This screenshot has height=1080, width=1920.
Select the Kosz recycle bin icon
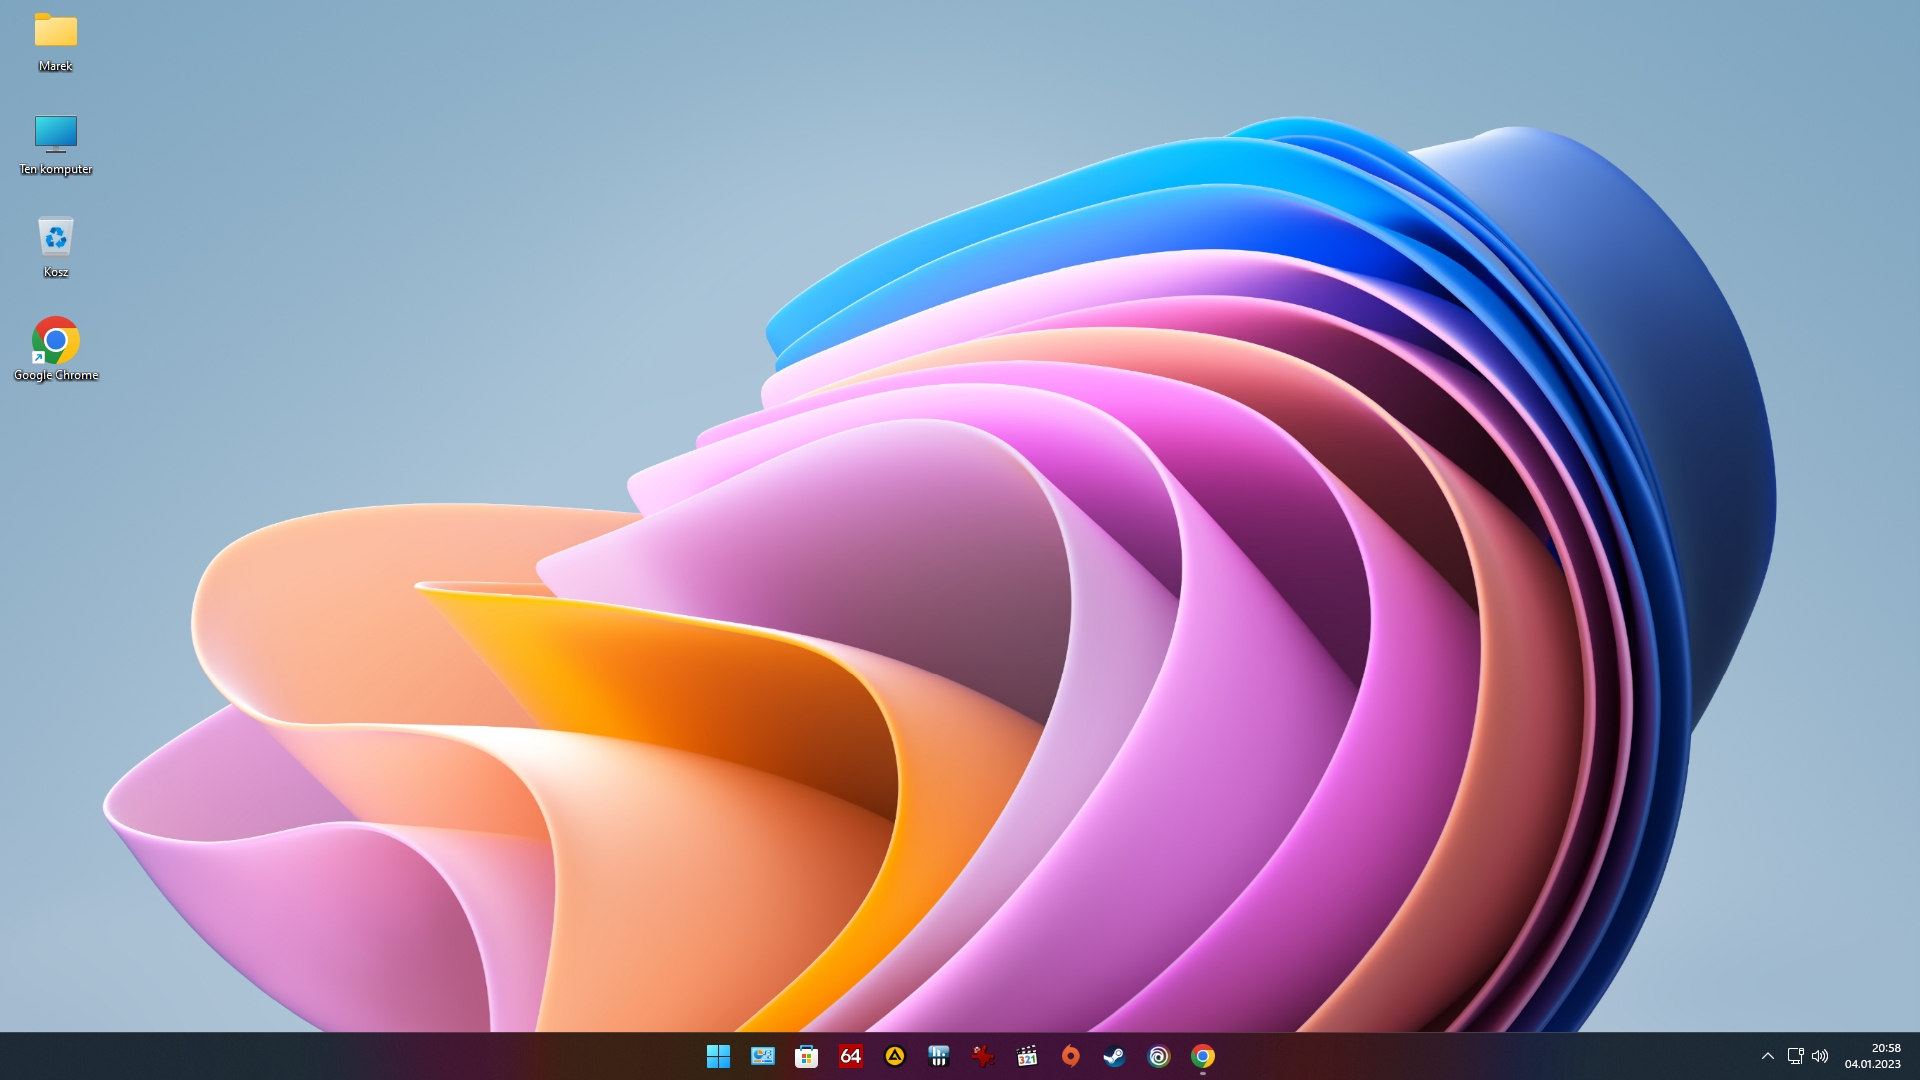click(x=56, y=247)
